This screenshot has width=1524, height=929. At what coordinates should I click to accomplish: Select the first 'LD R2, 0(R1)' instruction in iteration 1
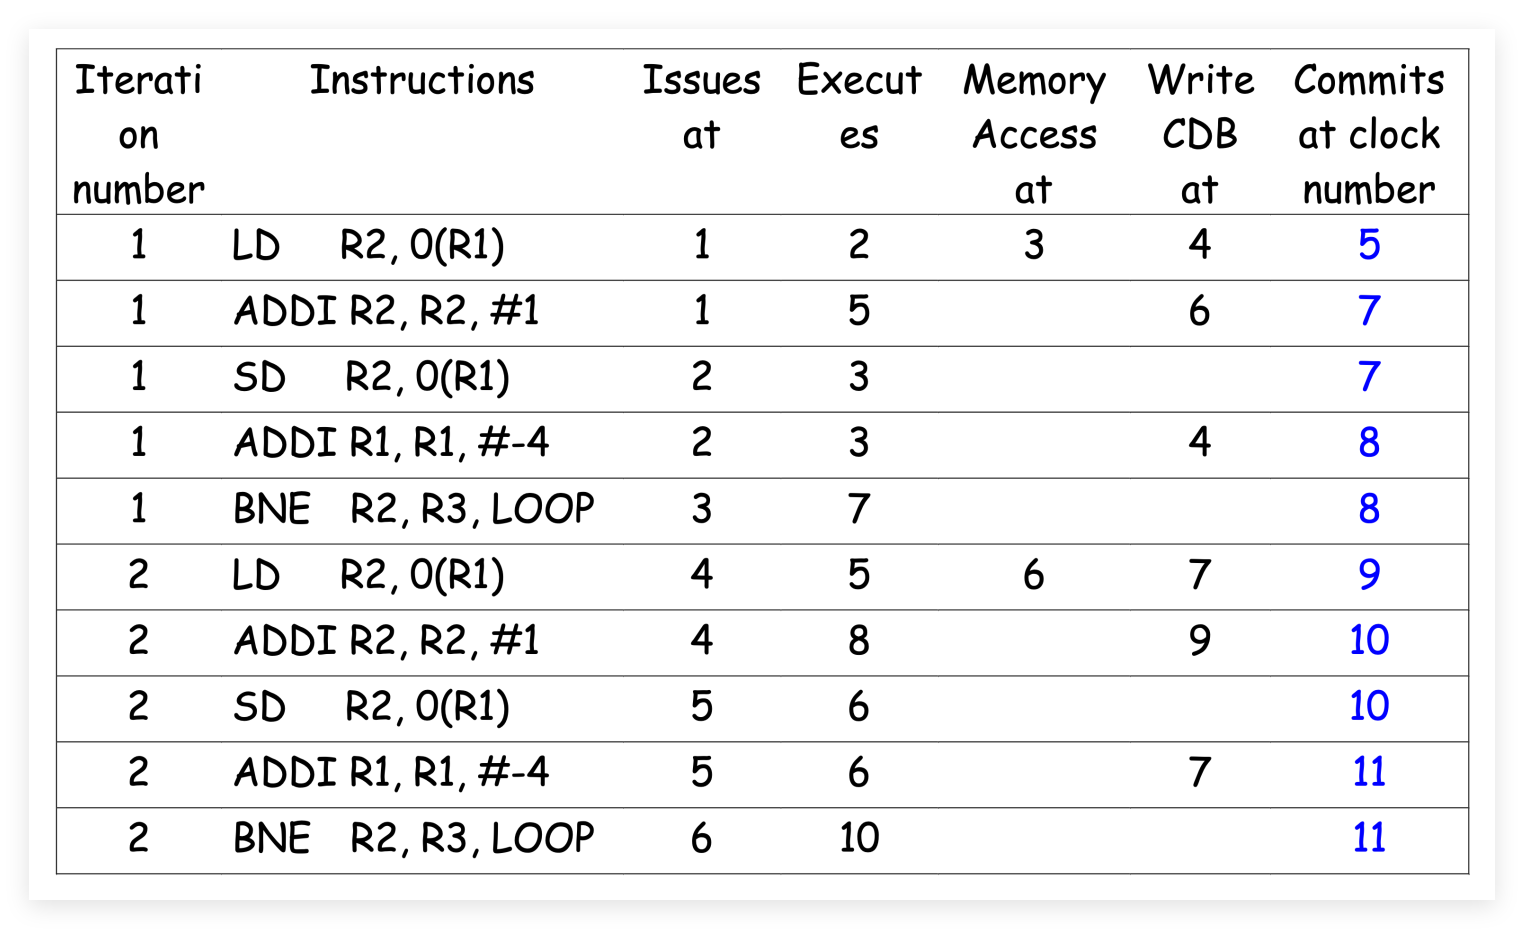(x=368, y=245)
